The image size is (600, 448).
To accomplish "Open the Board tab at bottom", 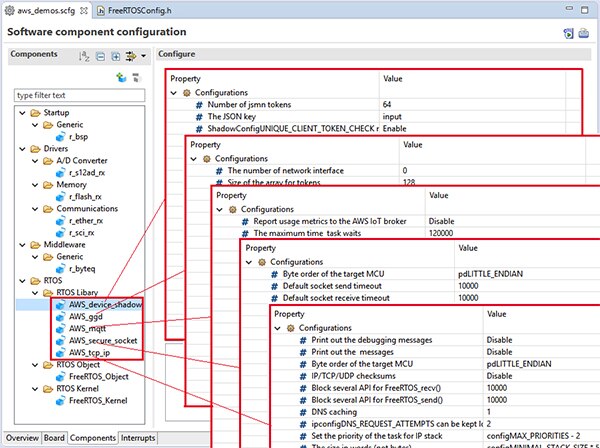I will 54,438.
